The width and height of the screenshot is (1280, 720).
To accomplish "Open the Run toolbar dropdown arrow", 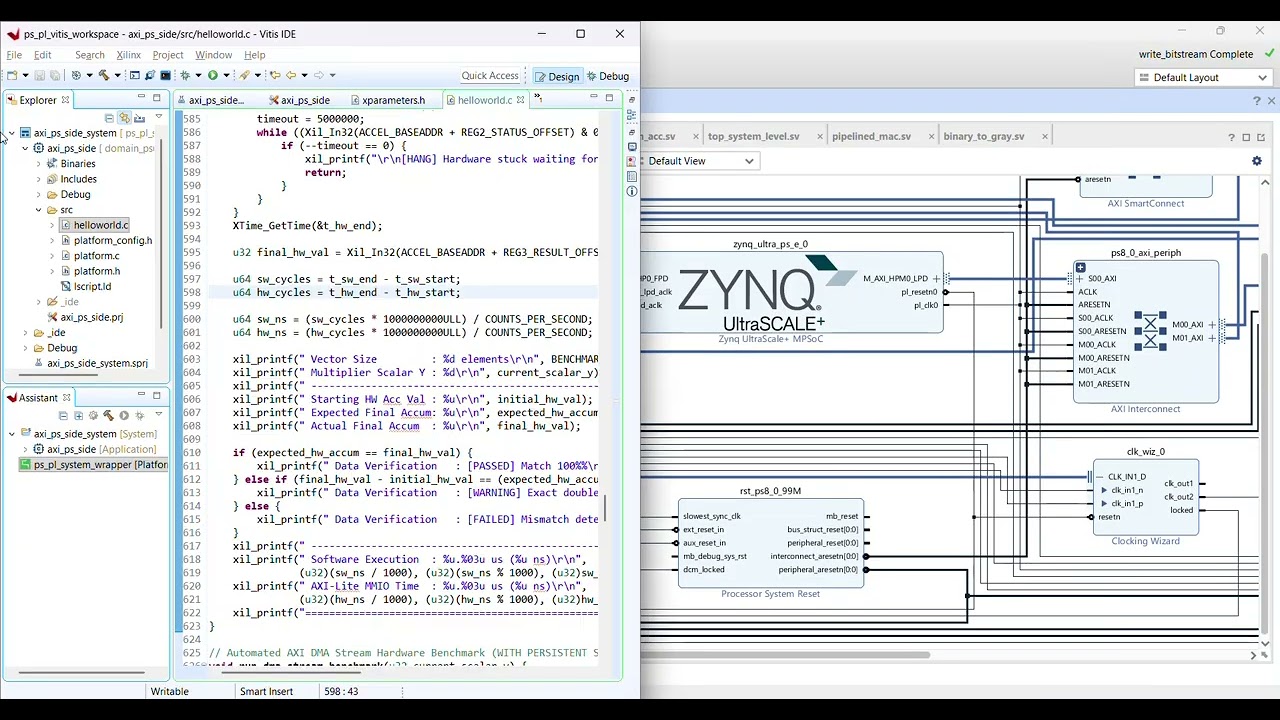I will [227, 76].
